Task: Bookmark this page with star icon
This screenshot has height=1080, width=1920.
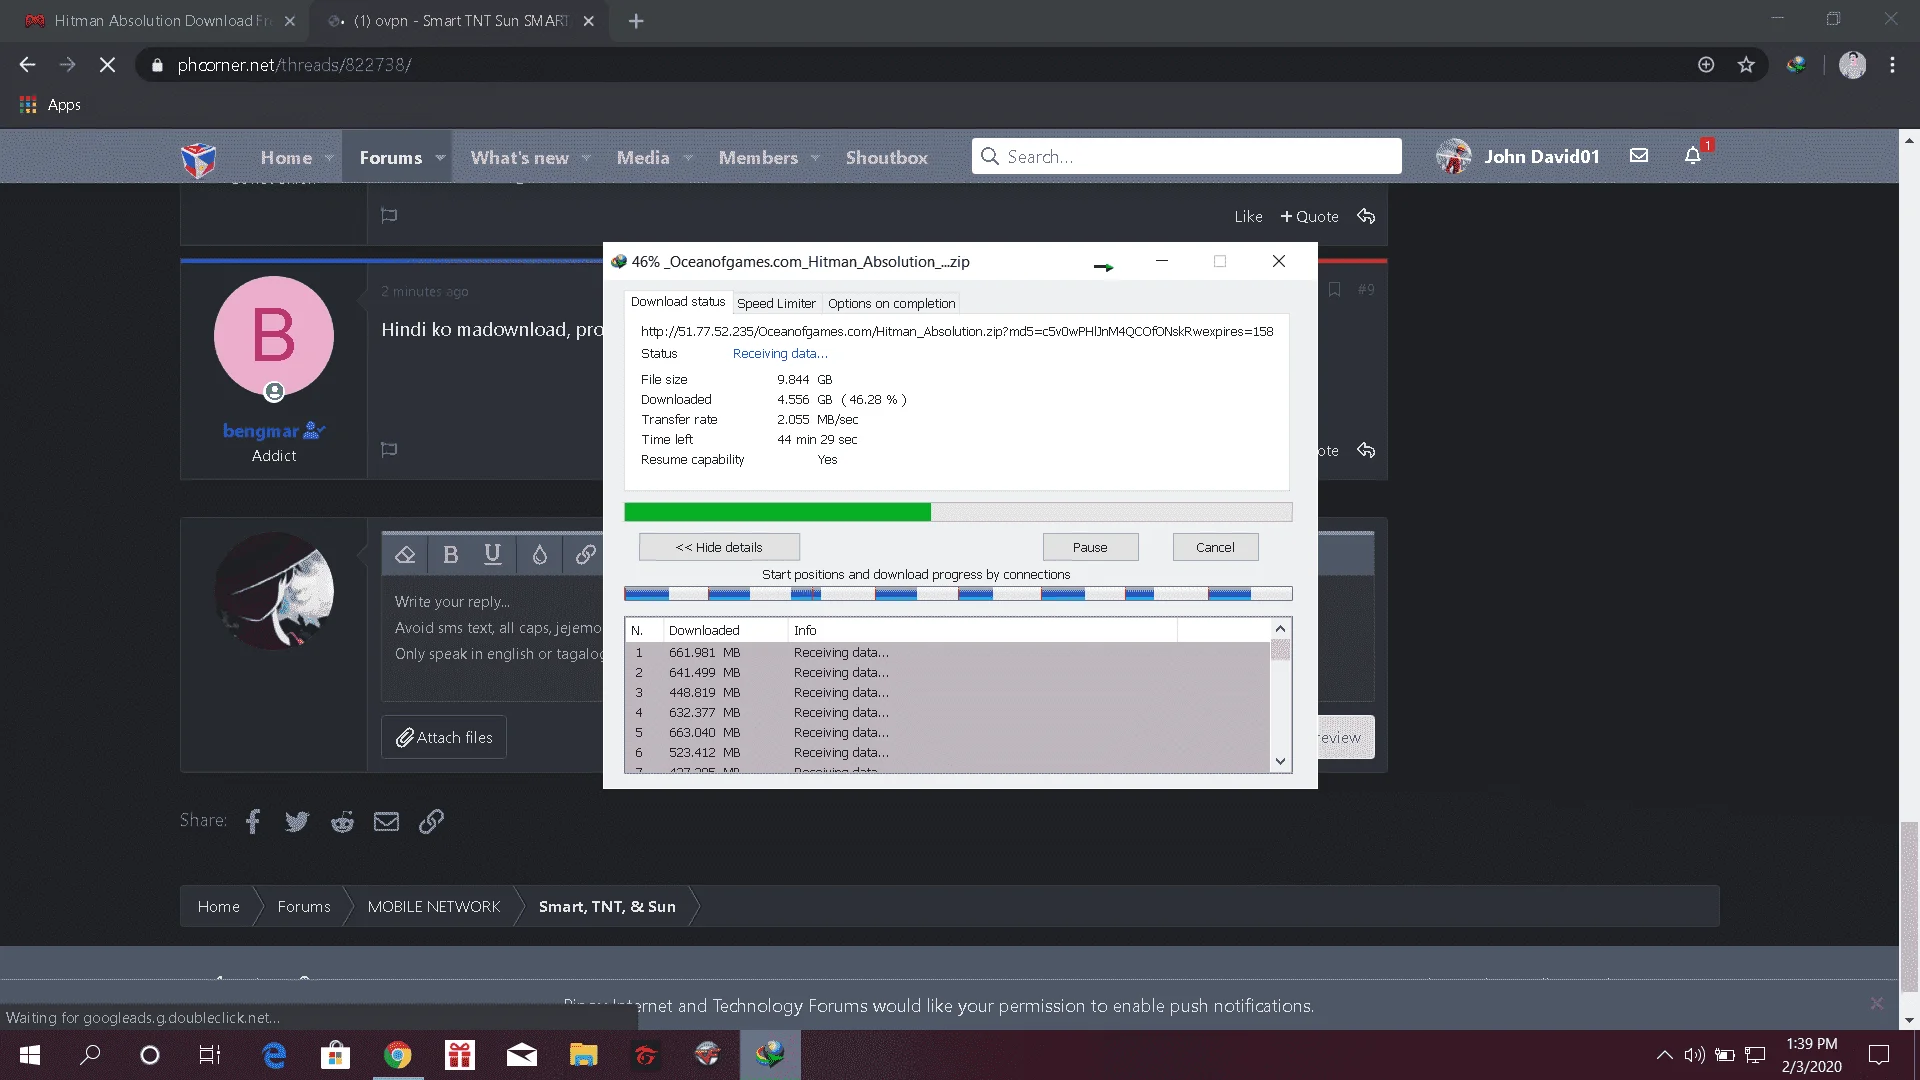Action: click(1746, 65)
